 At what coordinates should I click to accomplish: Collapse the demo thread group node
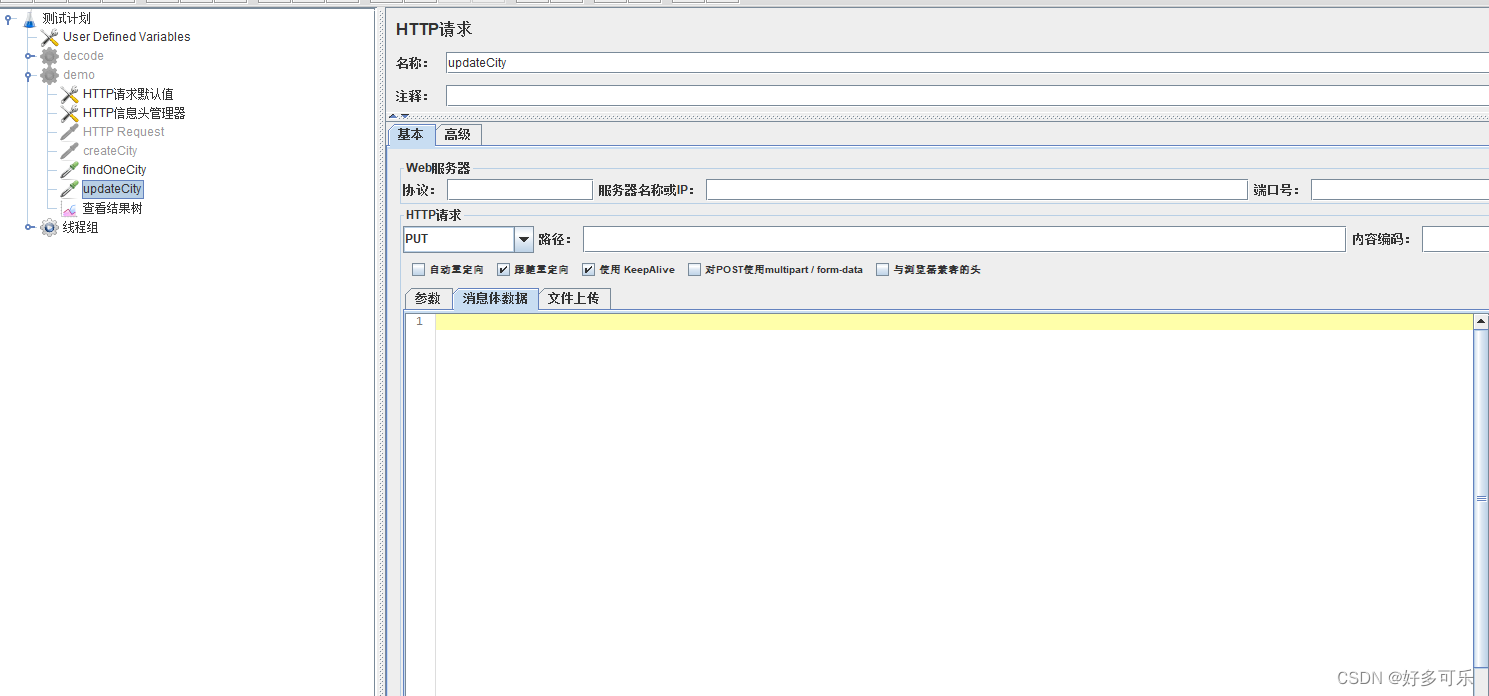[30, 75]
